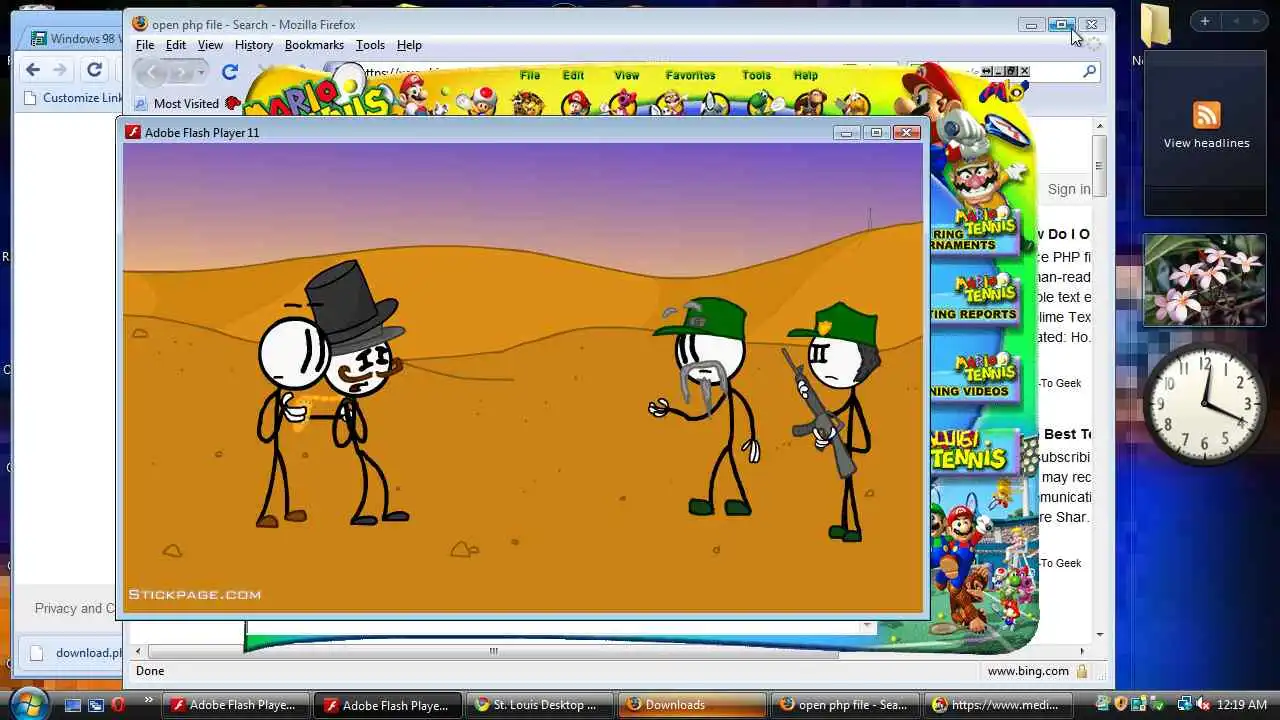Screen dimensions: 1280x720
Task: Click the taskbar clock showing 12:19 AM
Action: [x=1243, y=705]
